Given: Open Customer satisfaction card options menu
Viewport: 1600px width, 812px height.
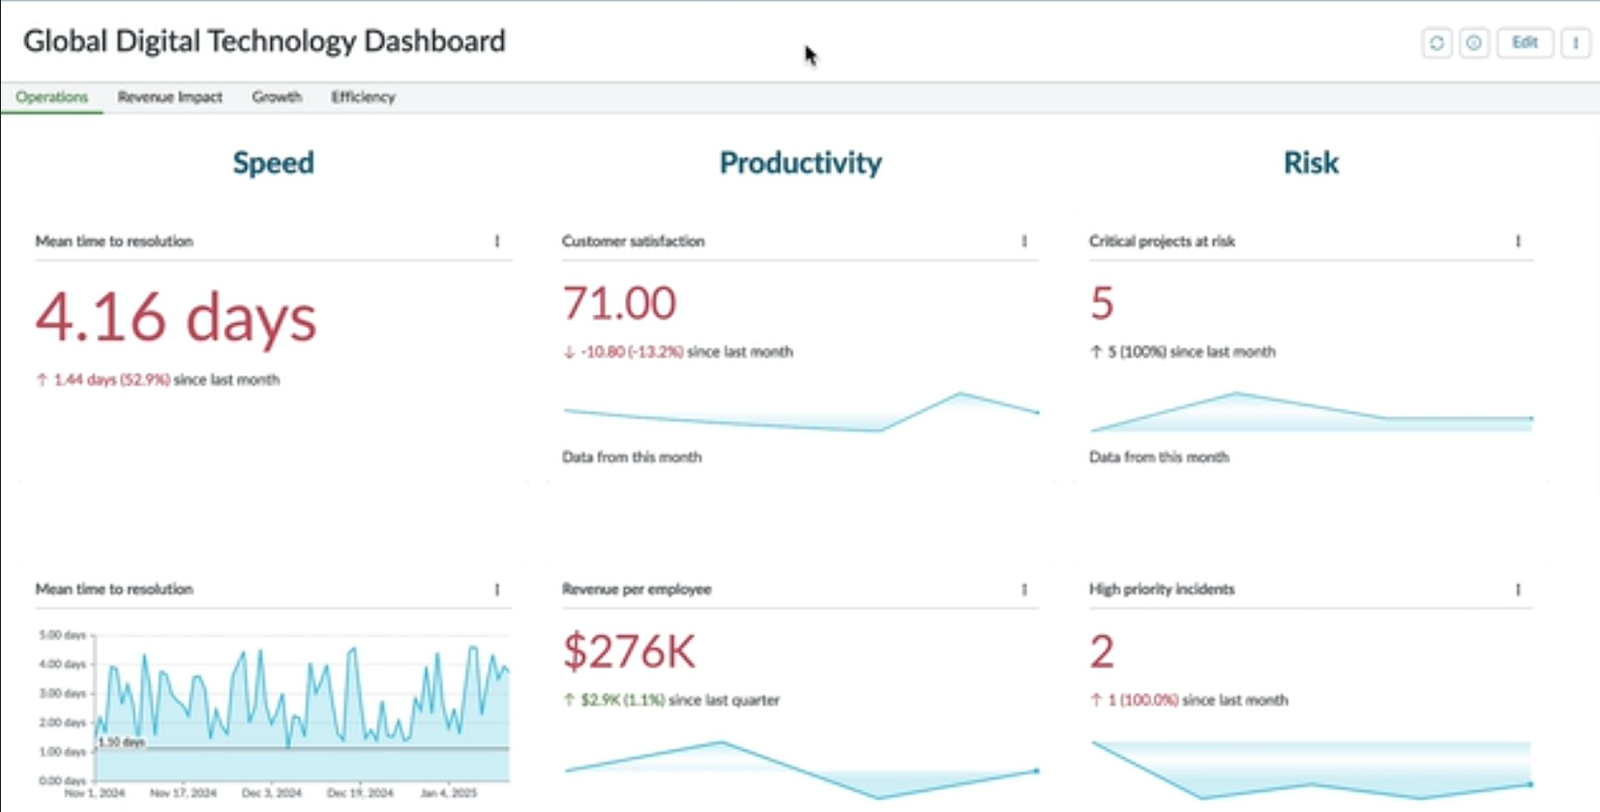Looking at the screenshot, I should click(x=1024, y=241).
